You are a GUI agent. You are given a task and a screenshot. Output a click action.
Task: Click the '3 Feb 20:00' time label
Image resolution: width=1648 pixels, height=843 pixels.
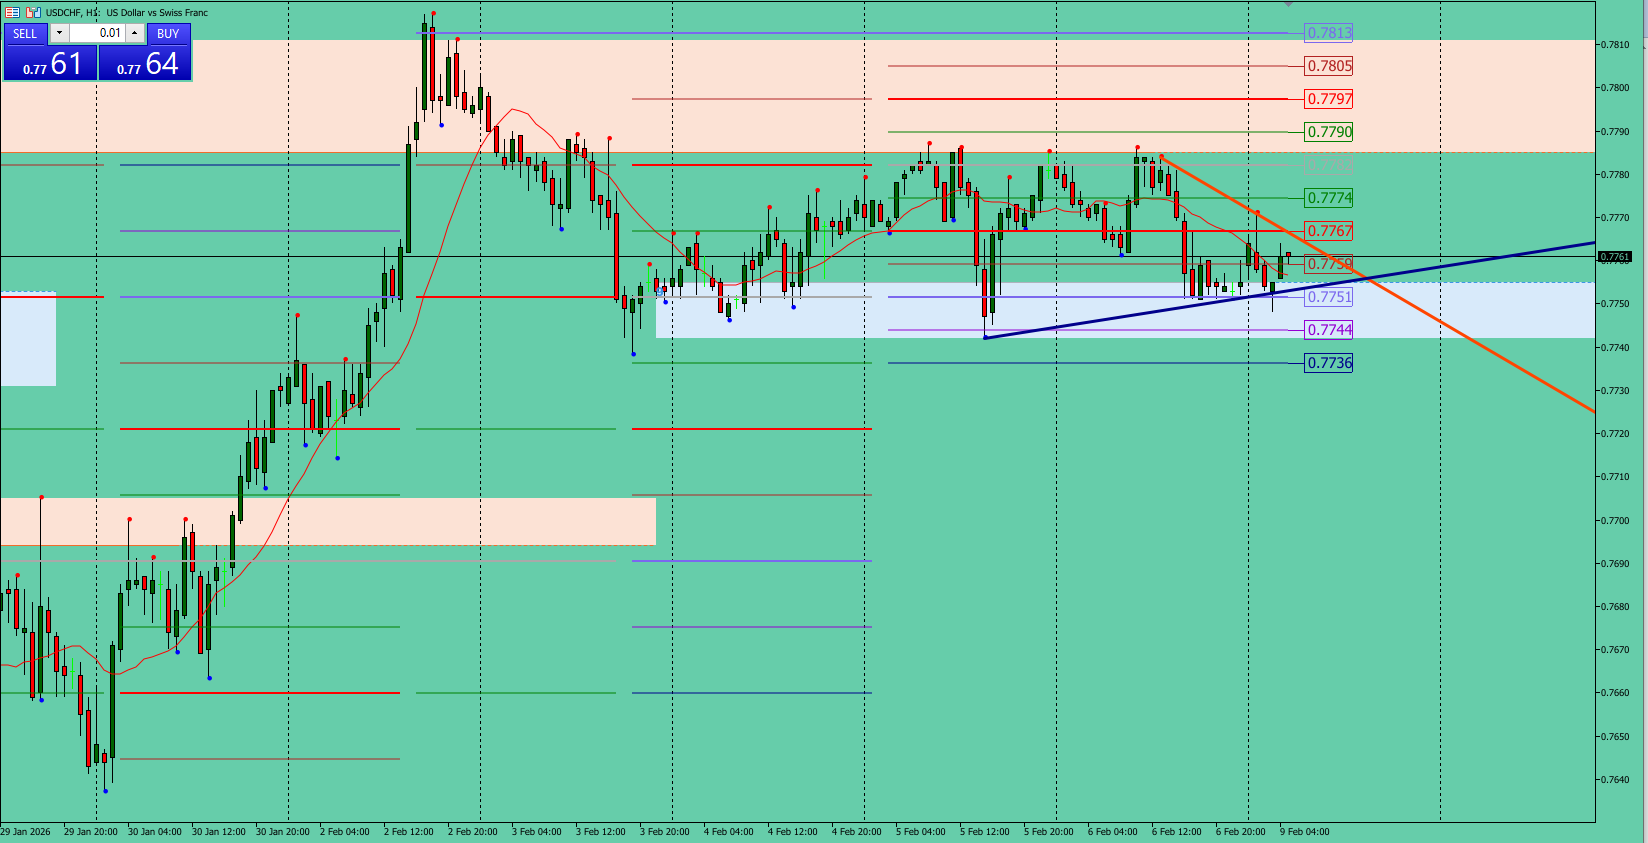click(665, 832)
